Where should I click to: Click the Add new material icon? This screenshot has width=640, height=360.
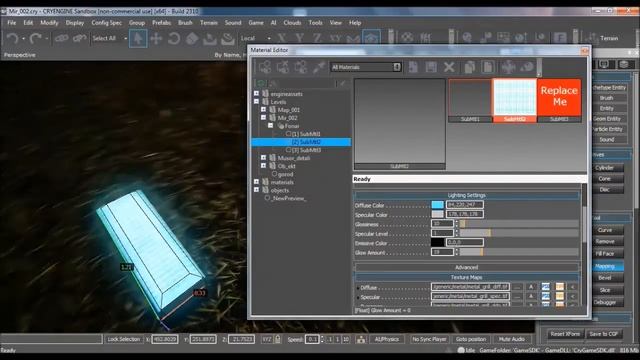click(413, 67)
